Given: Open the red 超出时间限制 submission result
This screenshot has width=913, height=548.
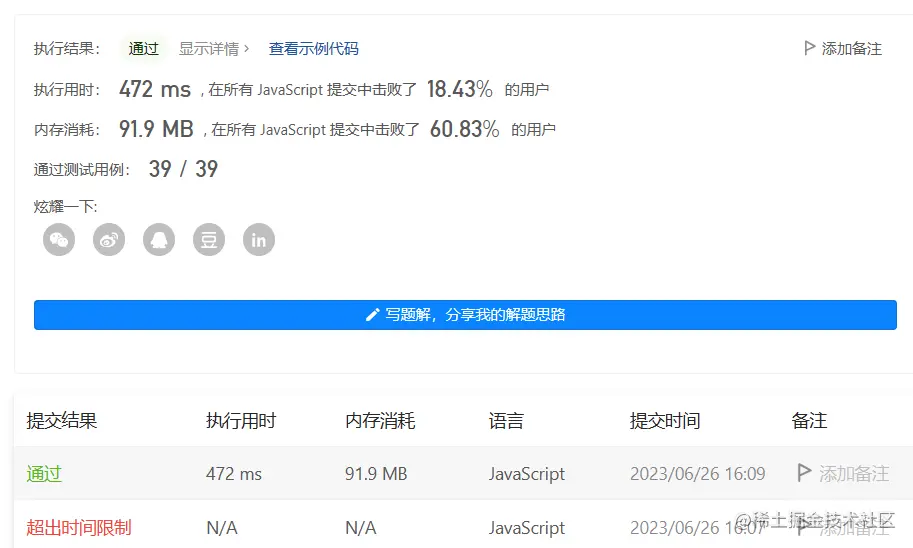Looking at the screenshot, I should (x=79, y=528).
